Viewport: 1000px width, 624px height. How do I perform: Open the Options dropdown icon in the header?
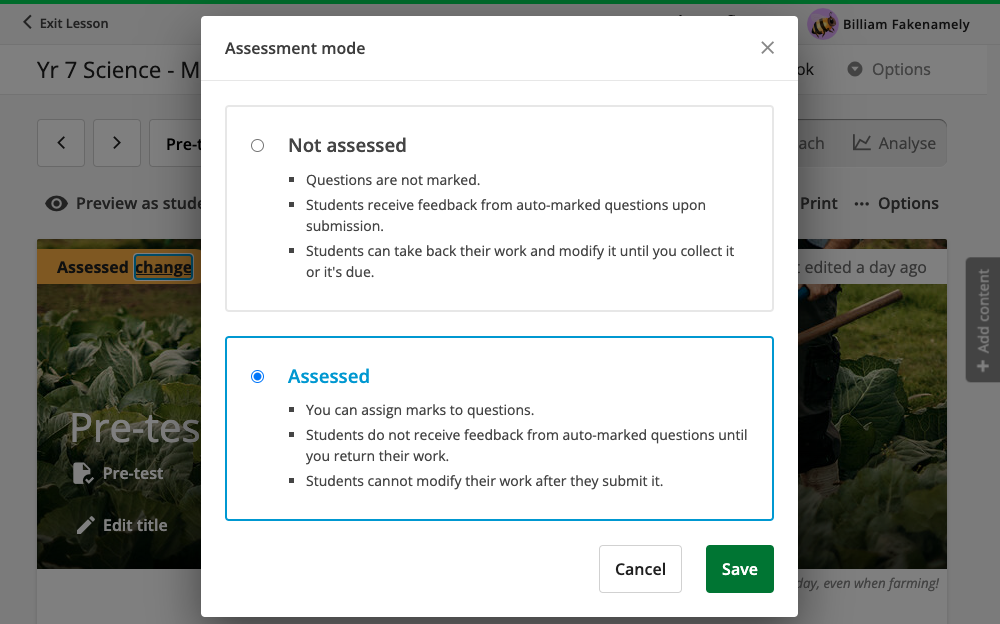855,69
